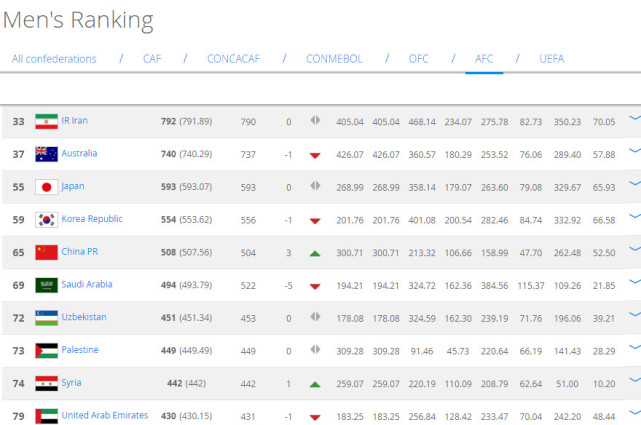641x425 pixels.
Task: Click the China PR flag icon
Action: coord(46,253)
